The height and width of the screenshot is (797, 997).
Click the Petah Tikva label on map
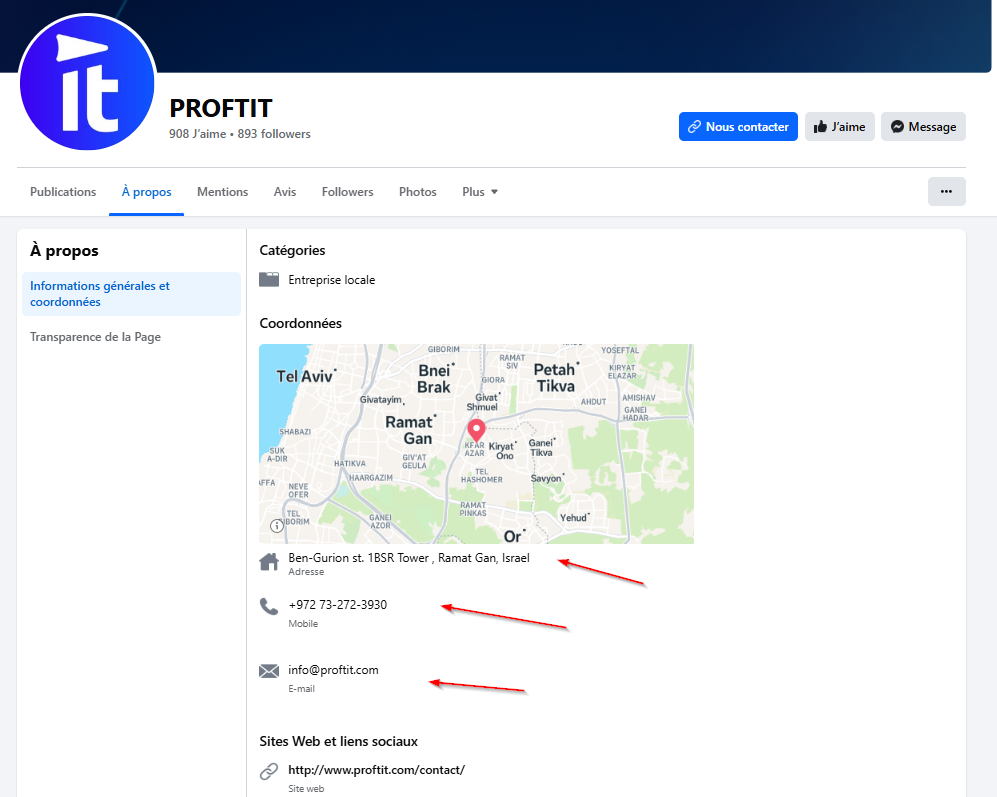[555, 378]
